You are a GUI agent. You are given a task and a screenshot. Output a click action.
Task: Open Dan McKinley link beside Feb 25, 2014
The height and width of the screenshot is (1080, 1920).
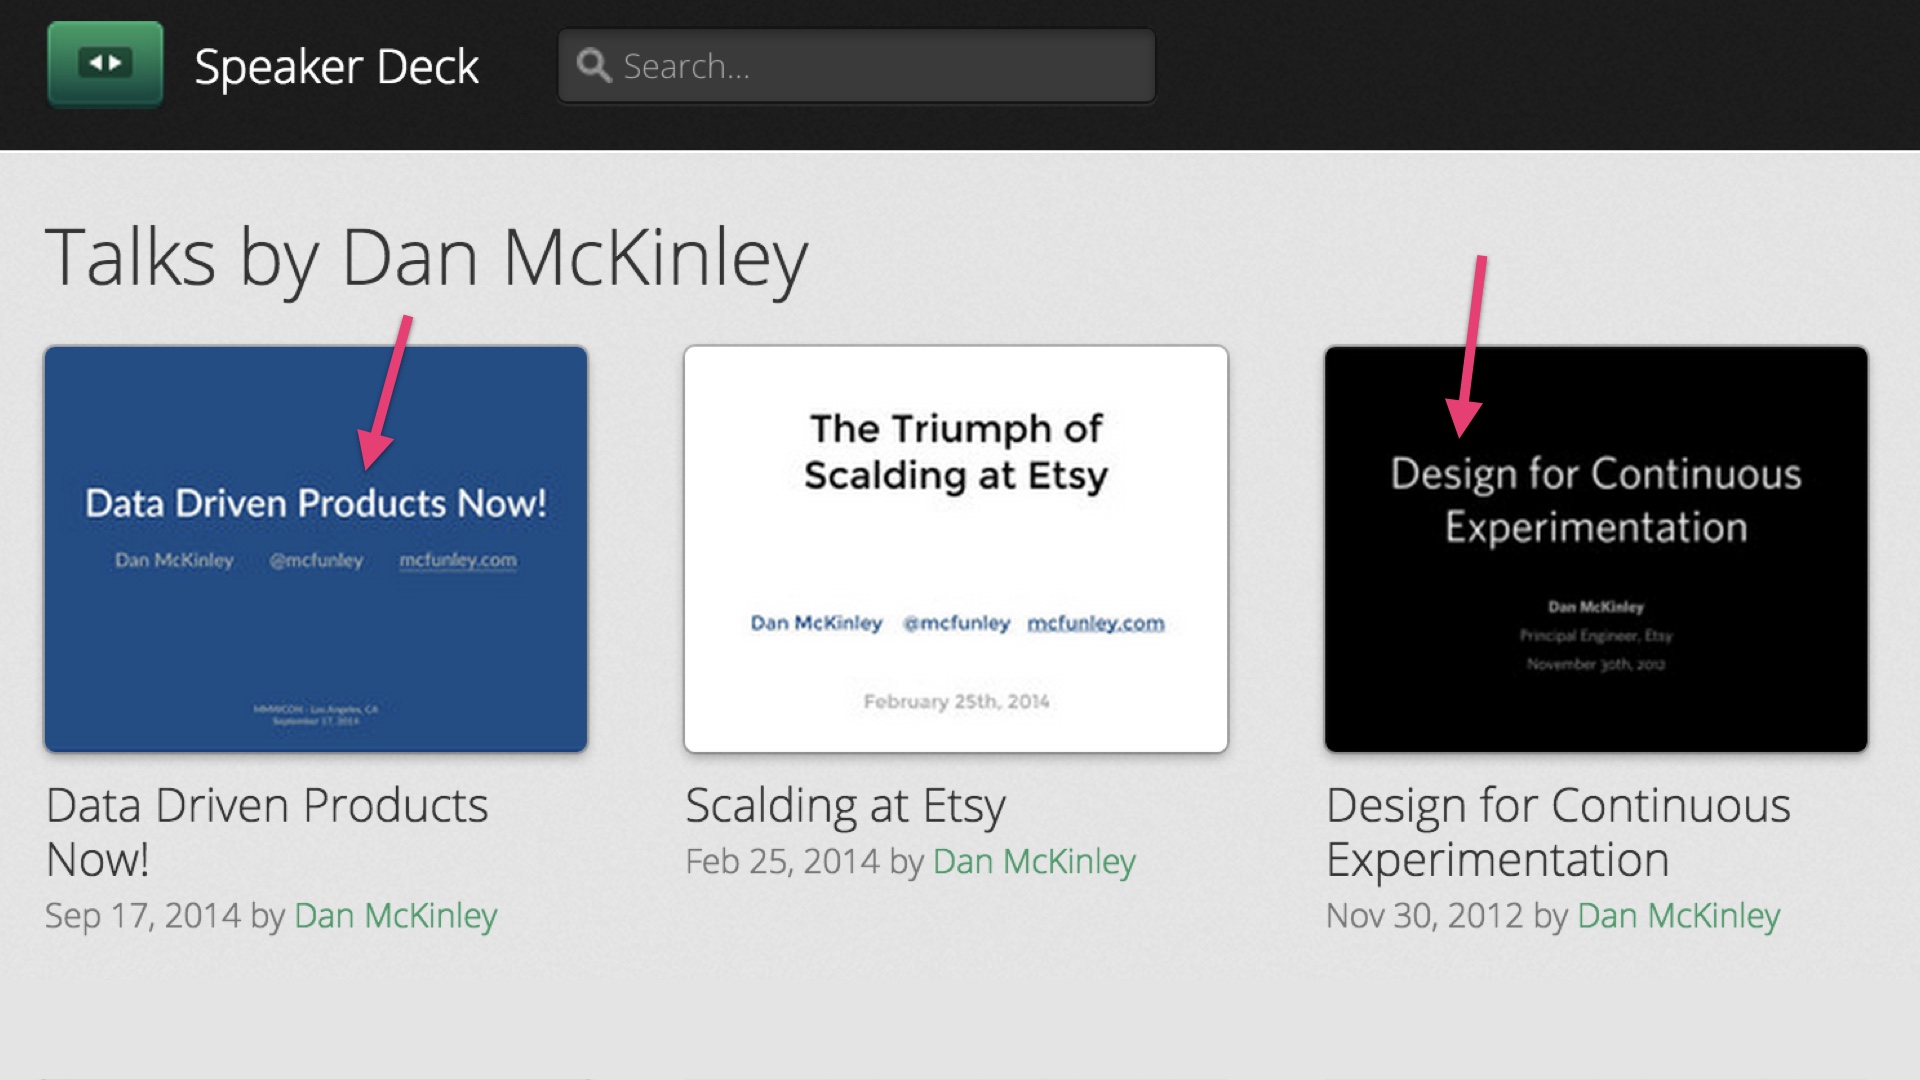click(x=1034, y=861)
